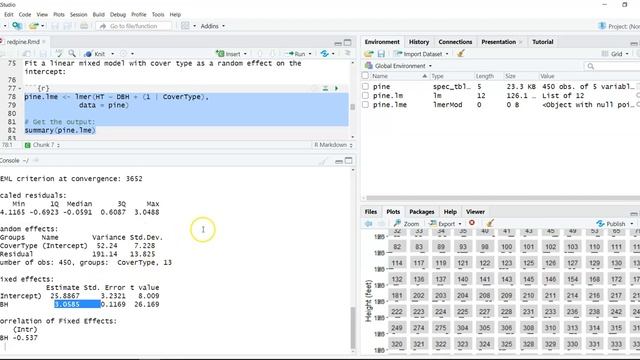Click run current chunk green arrow

336,88
